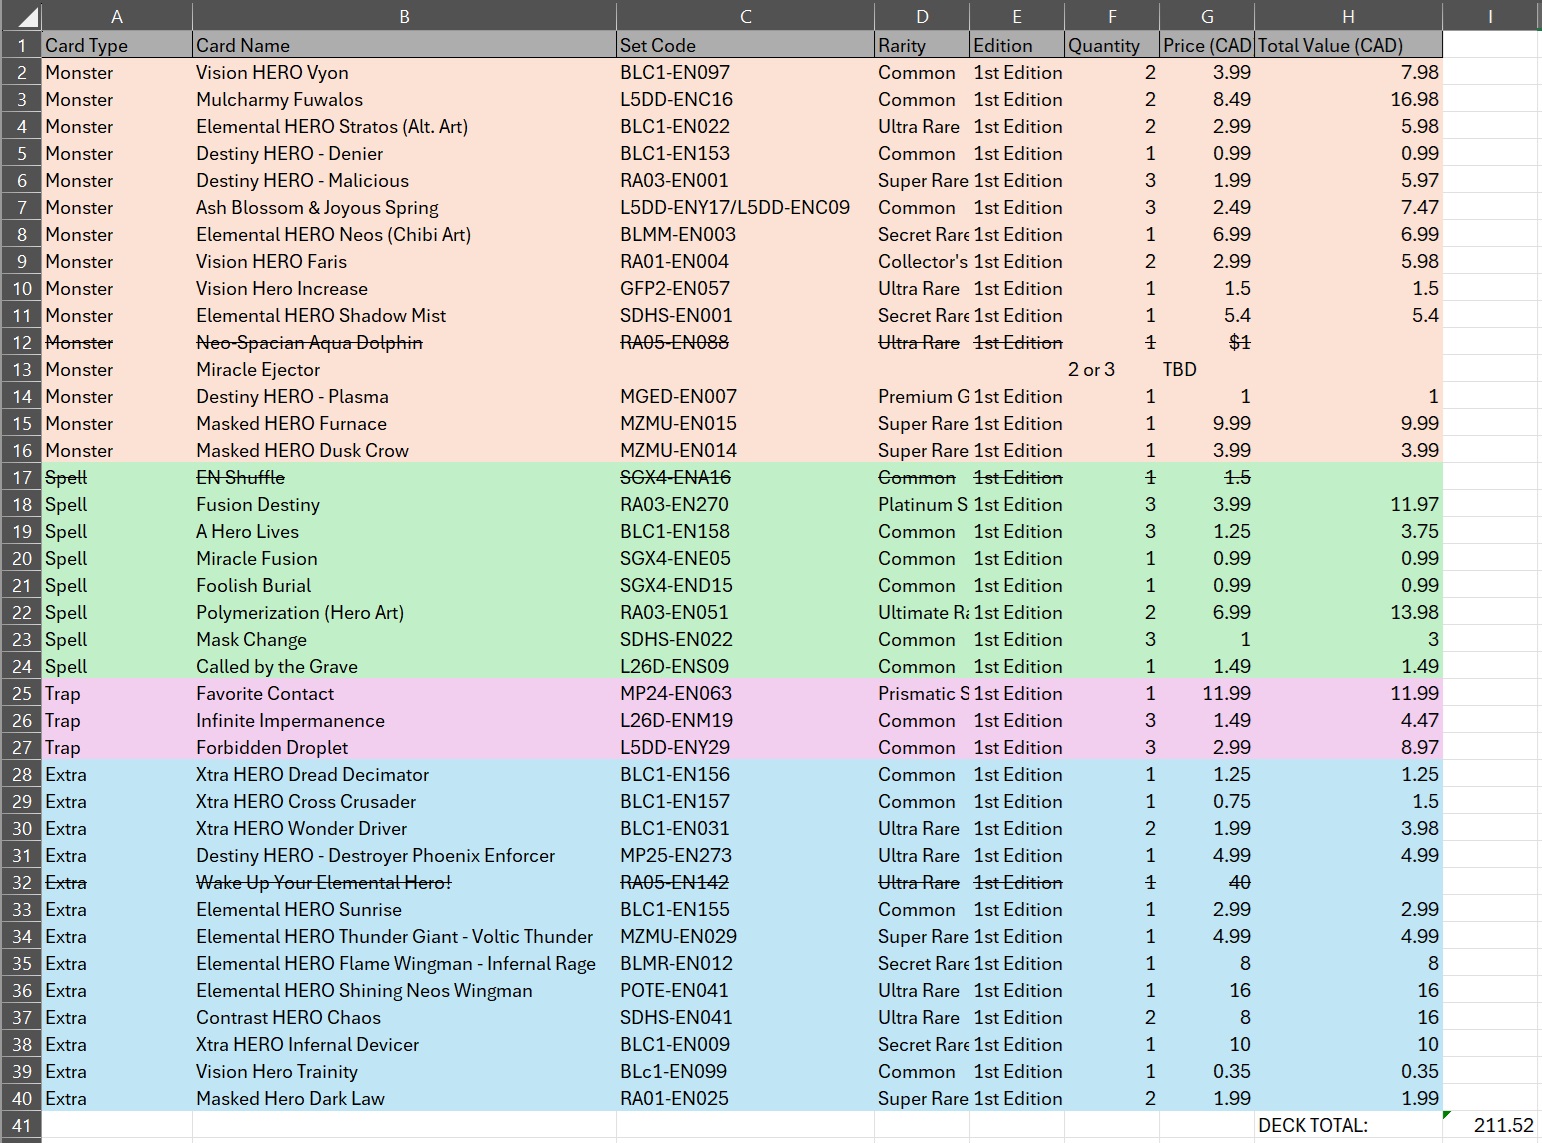1542x1143 pixels.
Task: Click the "DECK TOTAL:" label cell
Action: pyautogui.click(x=1348, y=1125)
